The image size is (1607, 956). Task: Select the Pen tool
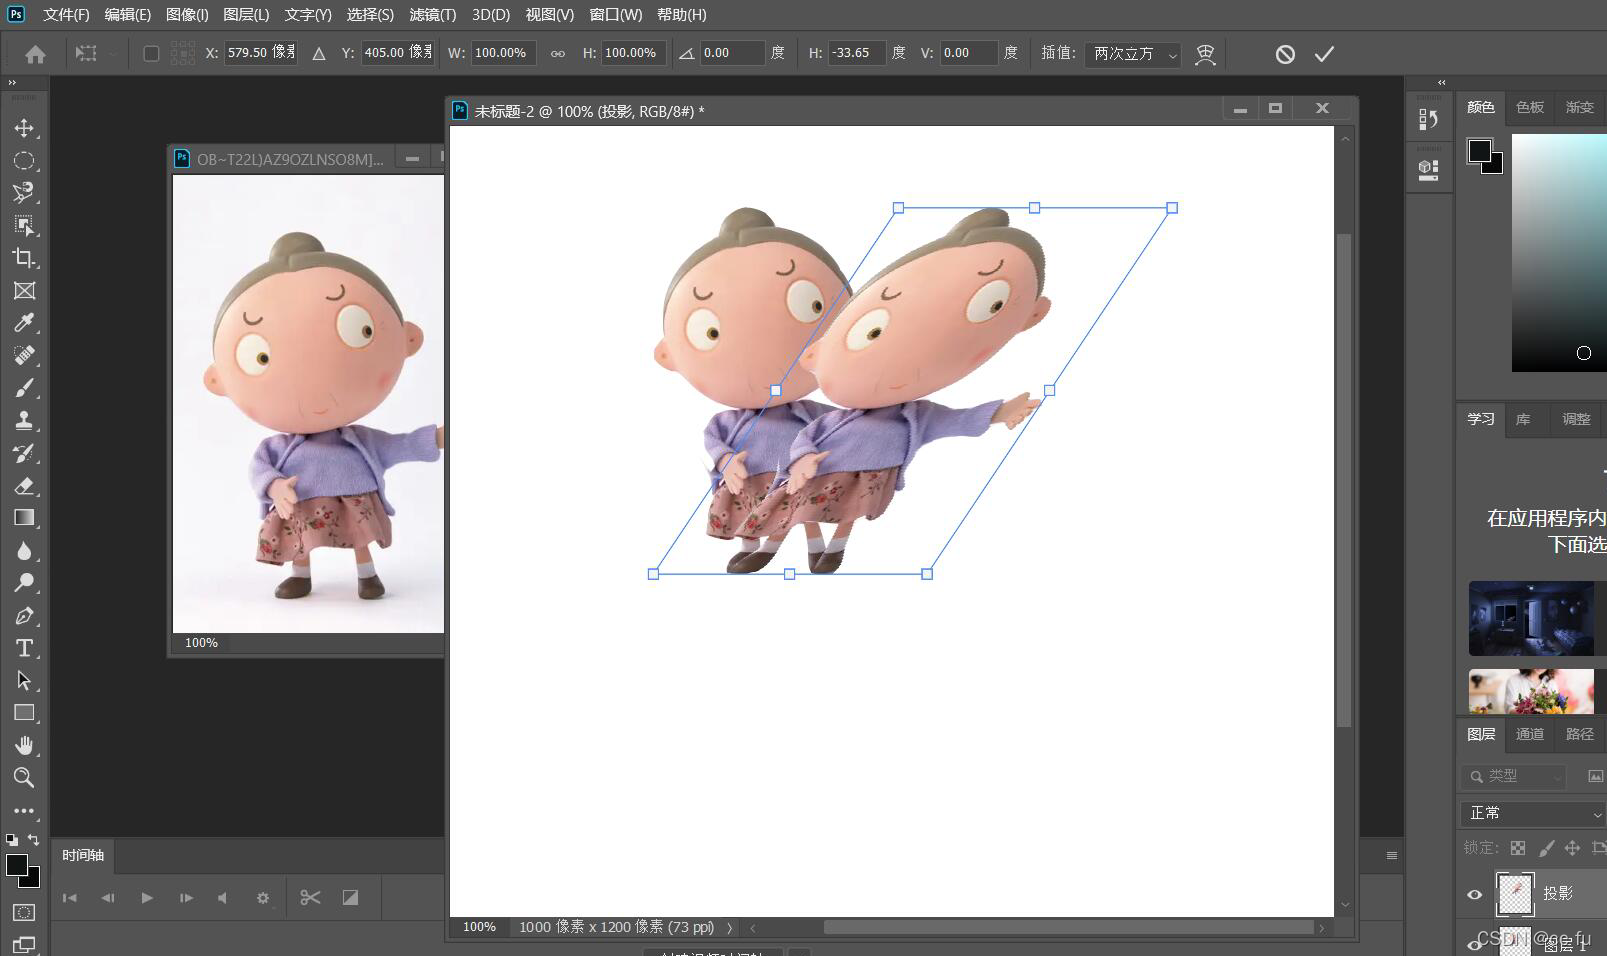24,616
